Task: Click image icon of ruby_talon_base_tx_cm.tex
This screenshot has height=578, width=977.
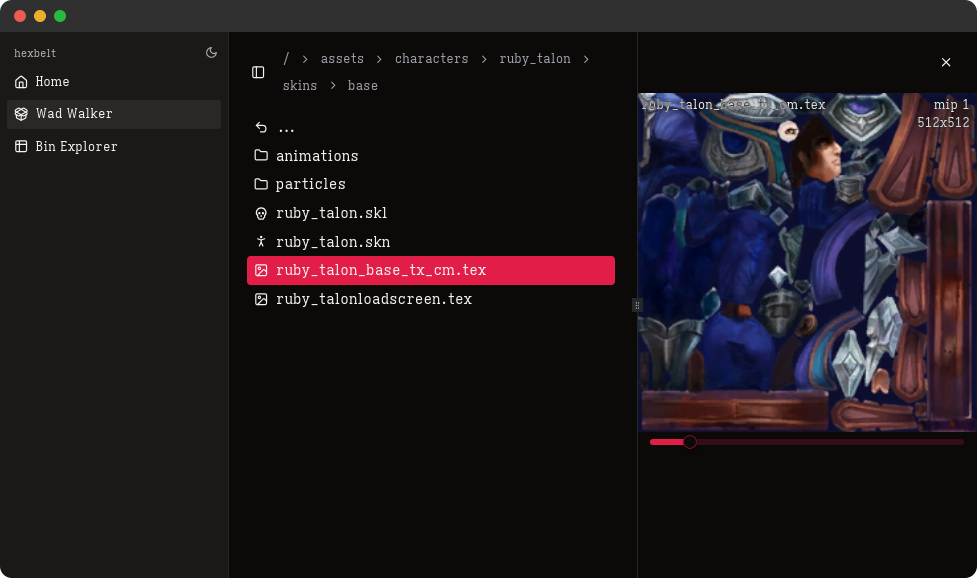Action: tap(261, 270)
